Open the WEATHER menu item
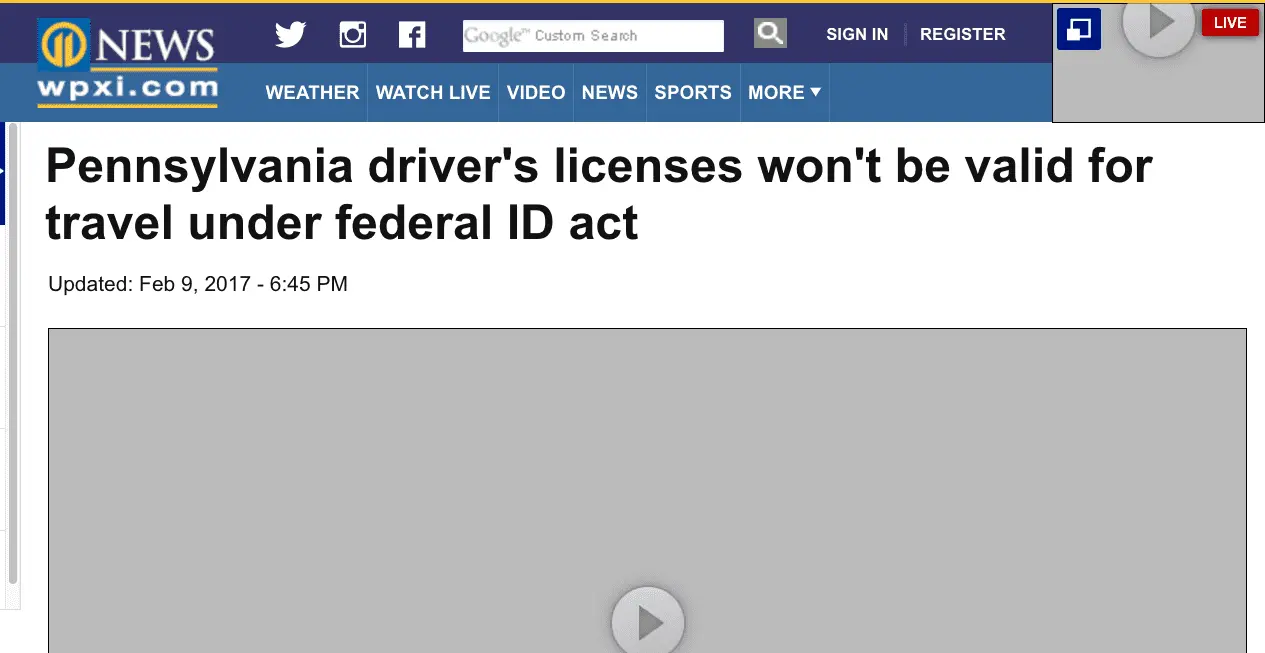This screenshot has width=1265, height=653. tap(312, 92)
